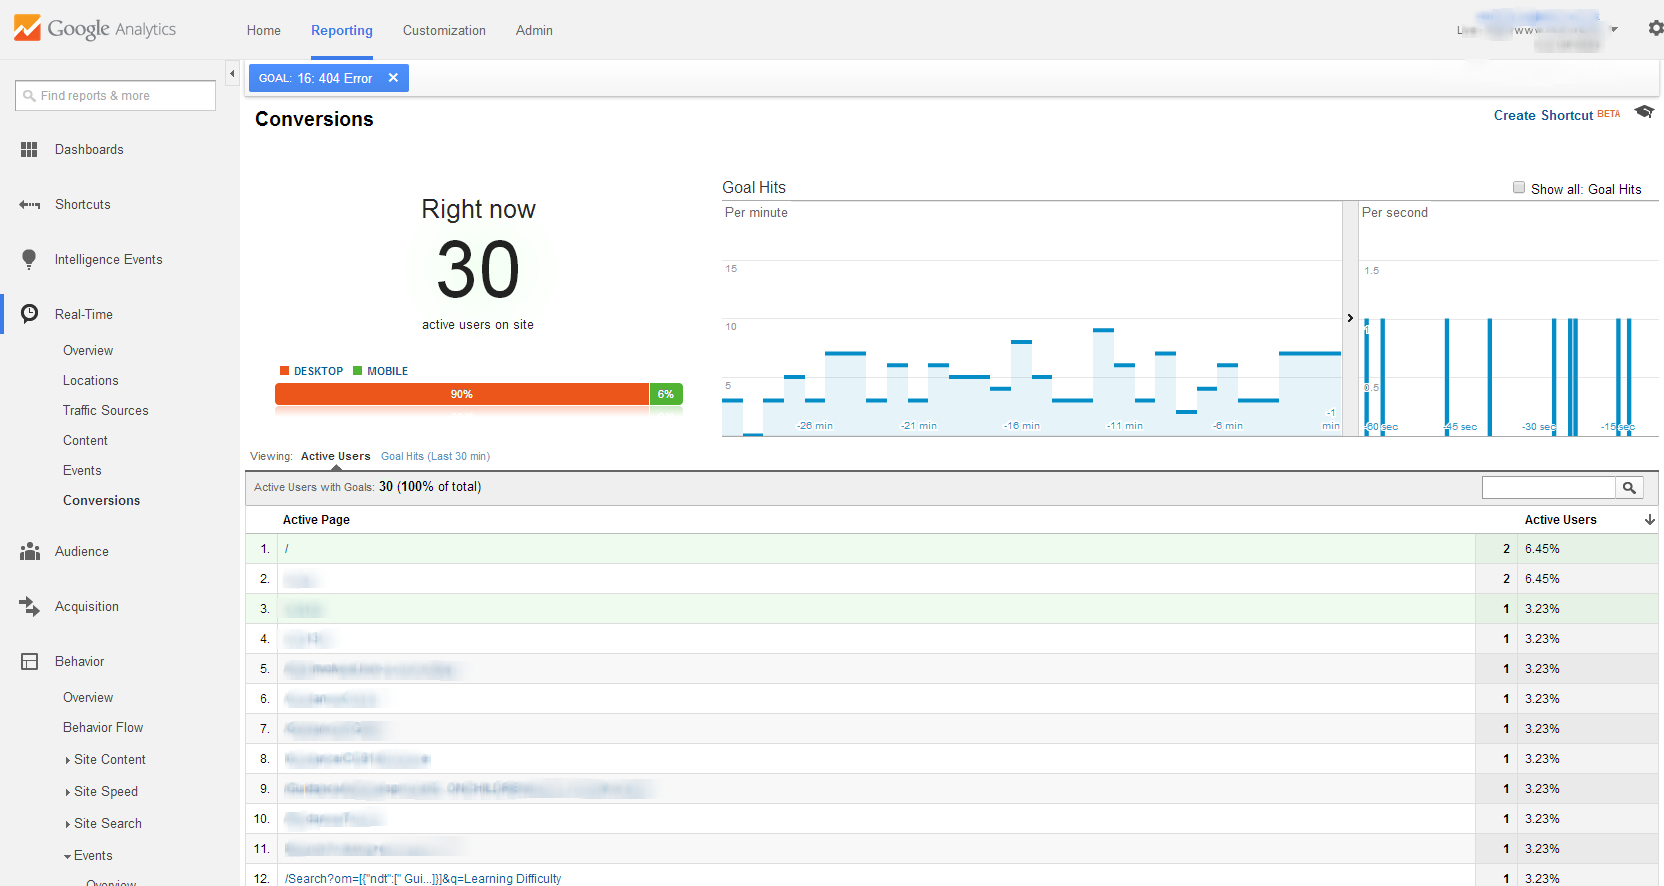Image resolution: width=1664 pixels, height=886 pixels.
Task: Click the Real-Time clock icon
Action: pos(29,314)
